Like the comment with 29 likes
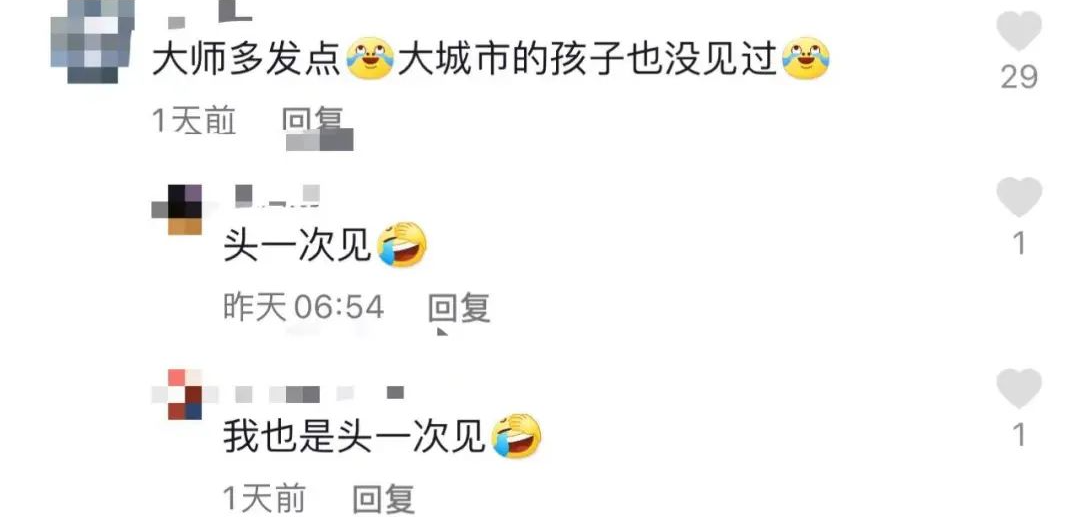This screenshot has width=1080, height=522. click(x=1019, y=31)
